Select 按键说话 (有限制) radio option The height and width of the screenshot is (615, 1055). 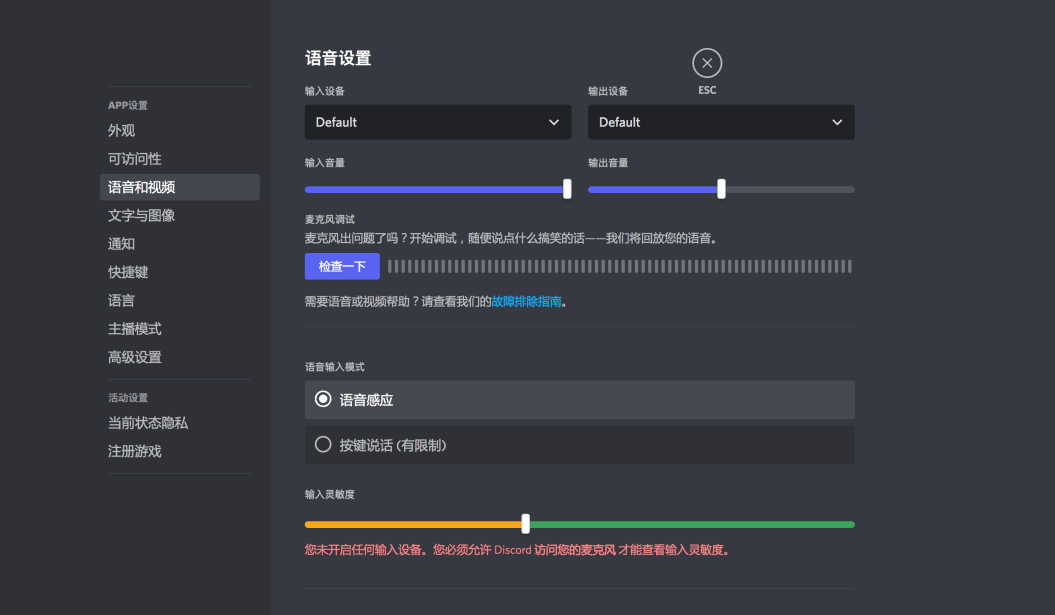point(579,445)
